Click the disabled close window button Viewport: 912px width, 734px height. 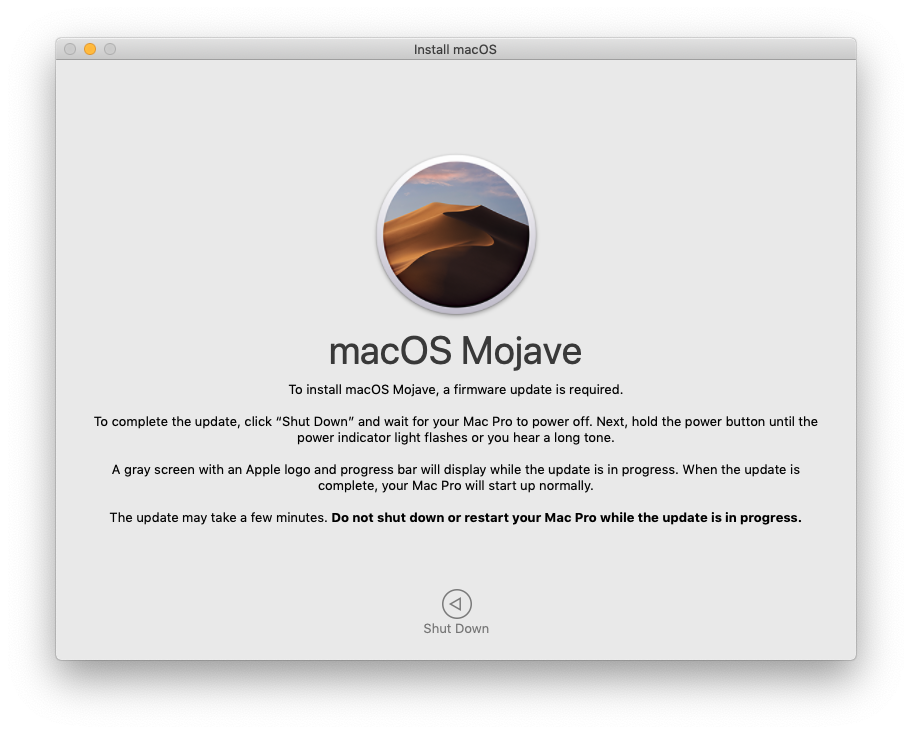pos(70,49)
